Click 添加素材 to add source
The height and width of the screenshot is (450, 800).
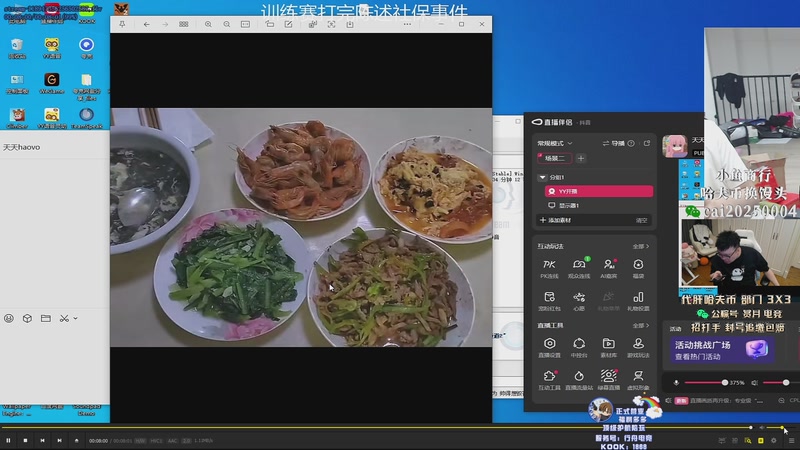[x=555, y=220]
